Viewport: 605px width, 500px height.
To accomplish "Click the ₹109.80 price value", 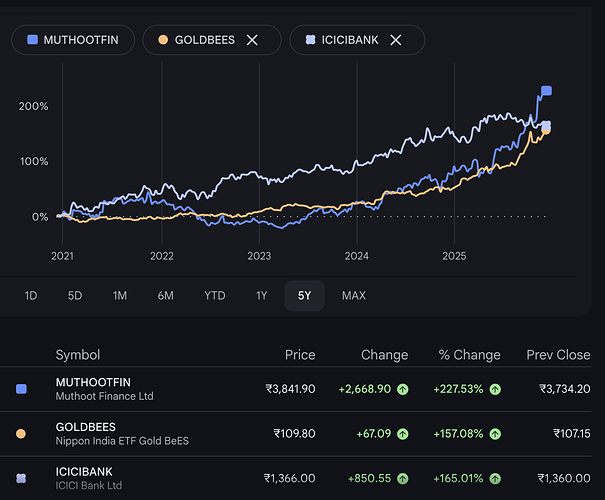I will pos(294,434).
